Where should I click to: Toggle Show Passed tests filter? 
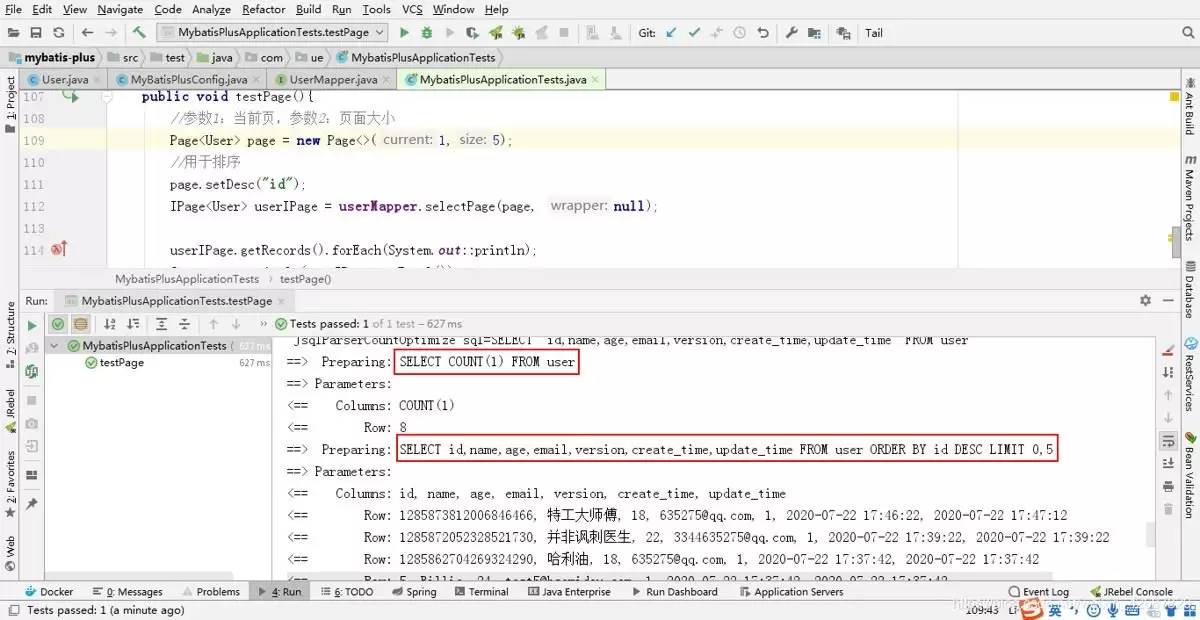[58, 324]
